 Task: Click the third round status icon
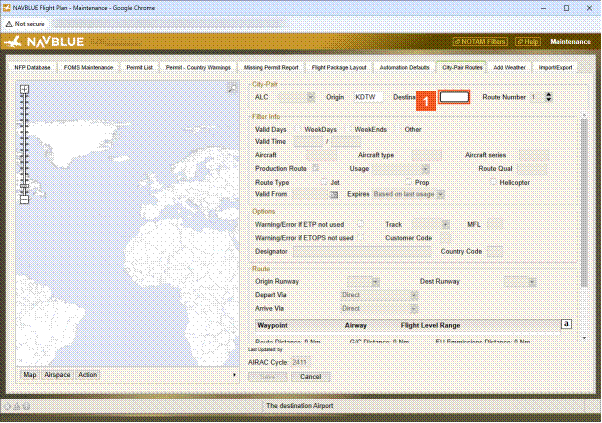(26, 406)
